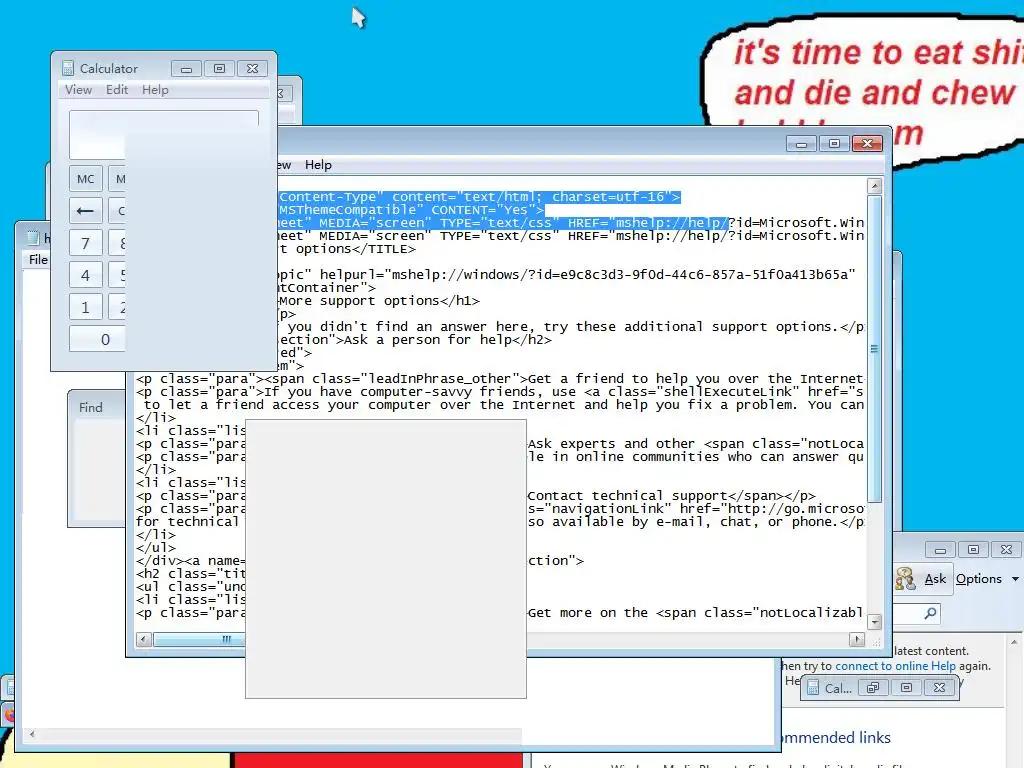
Task: Close the main Calculator window
Action: pos(253,69)
